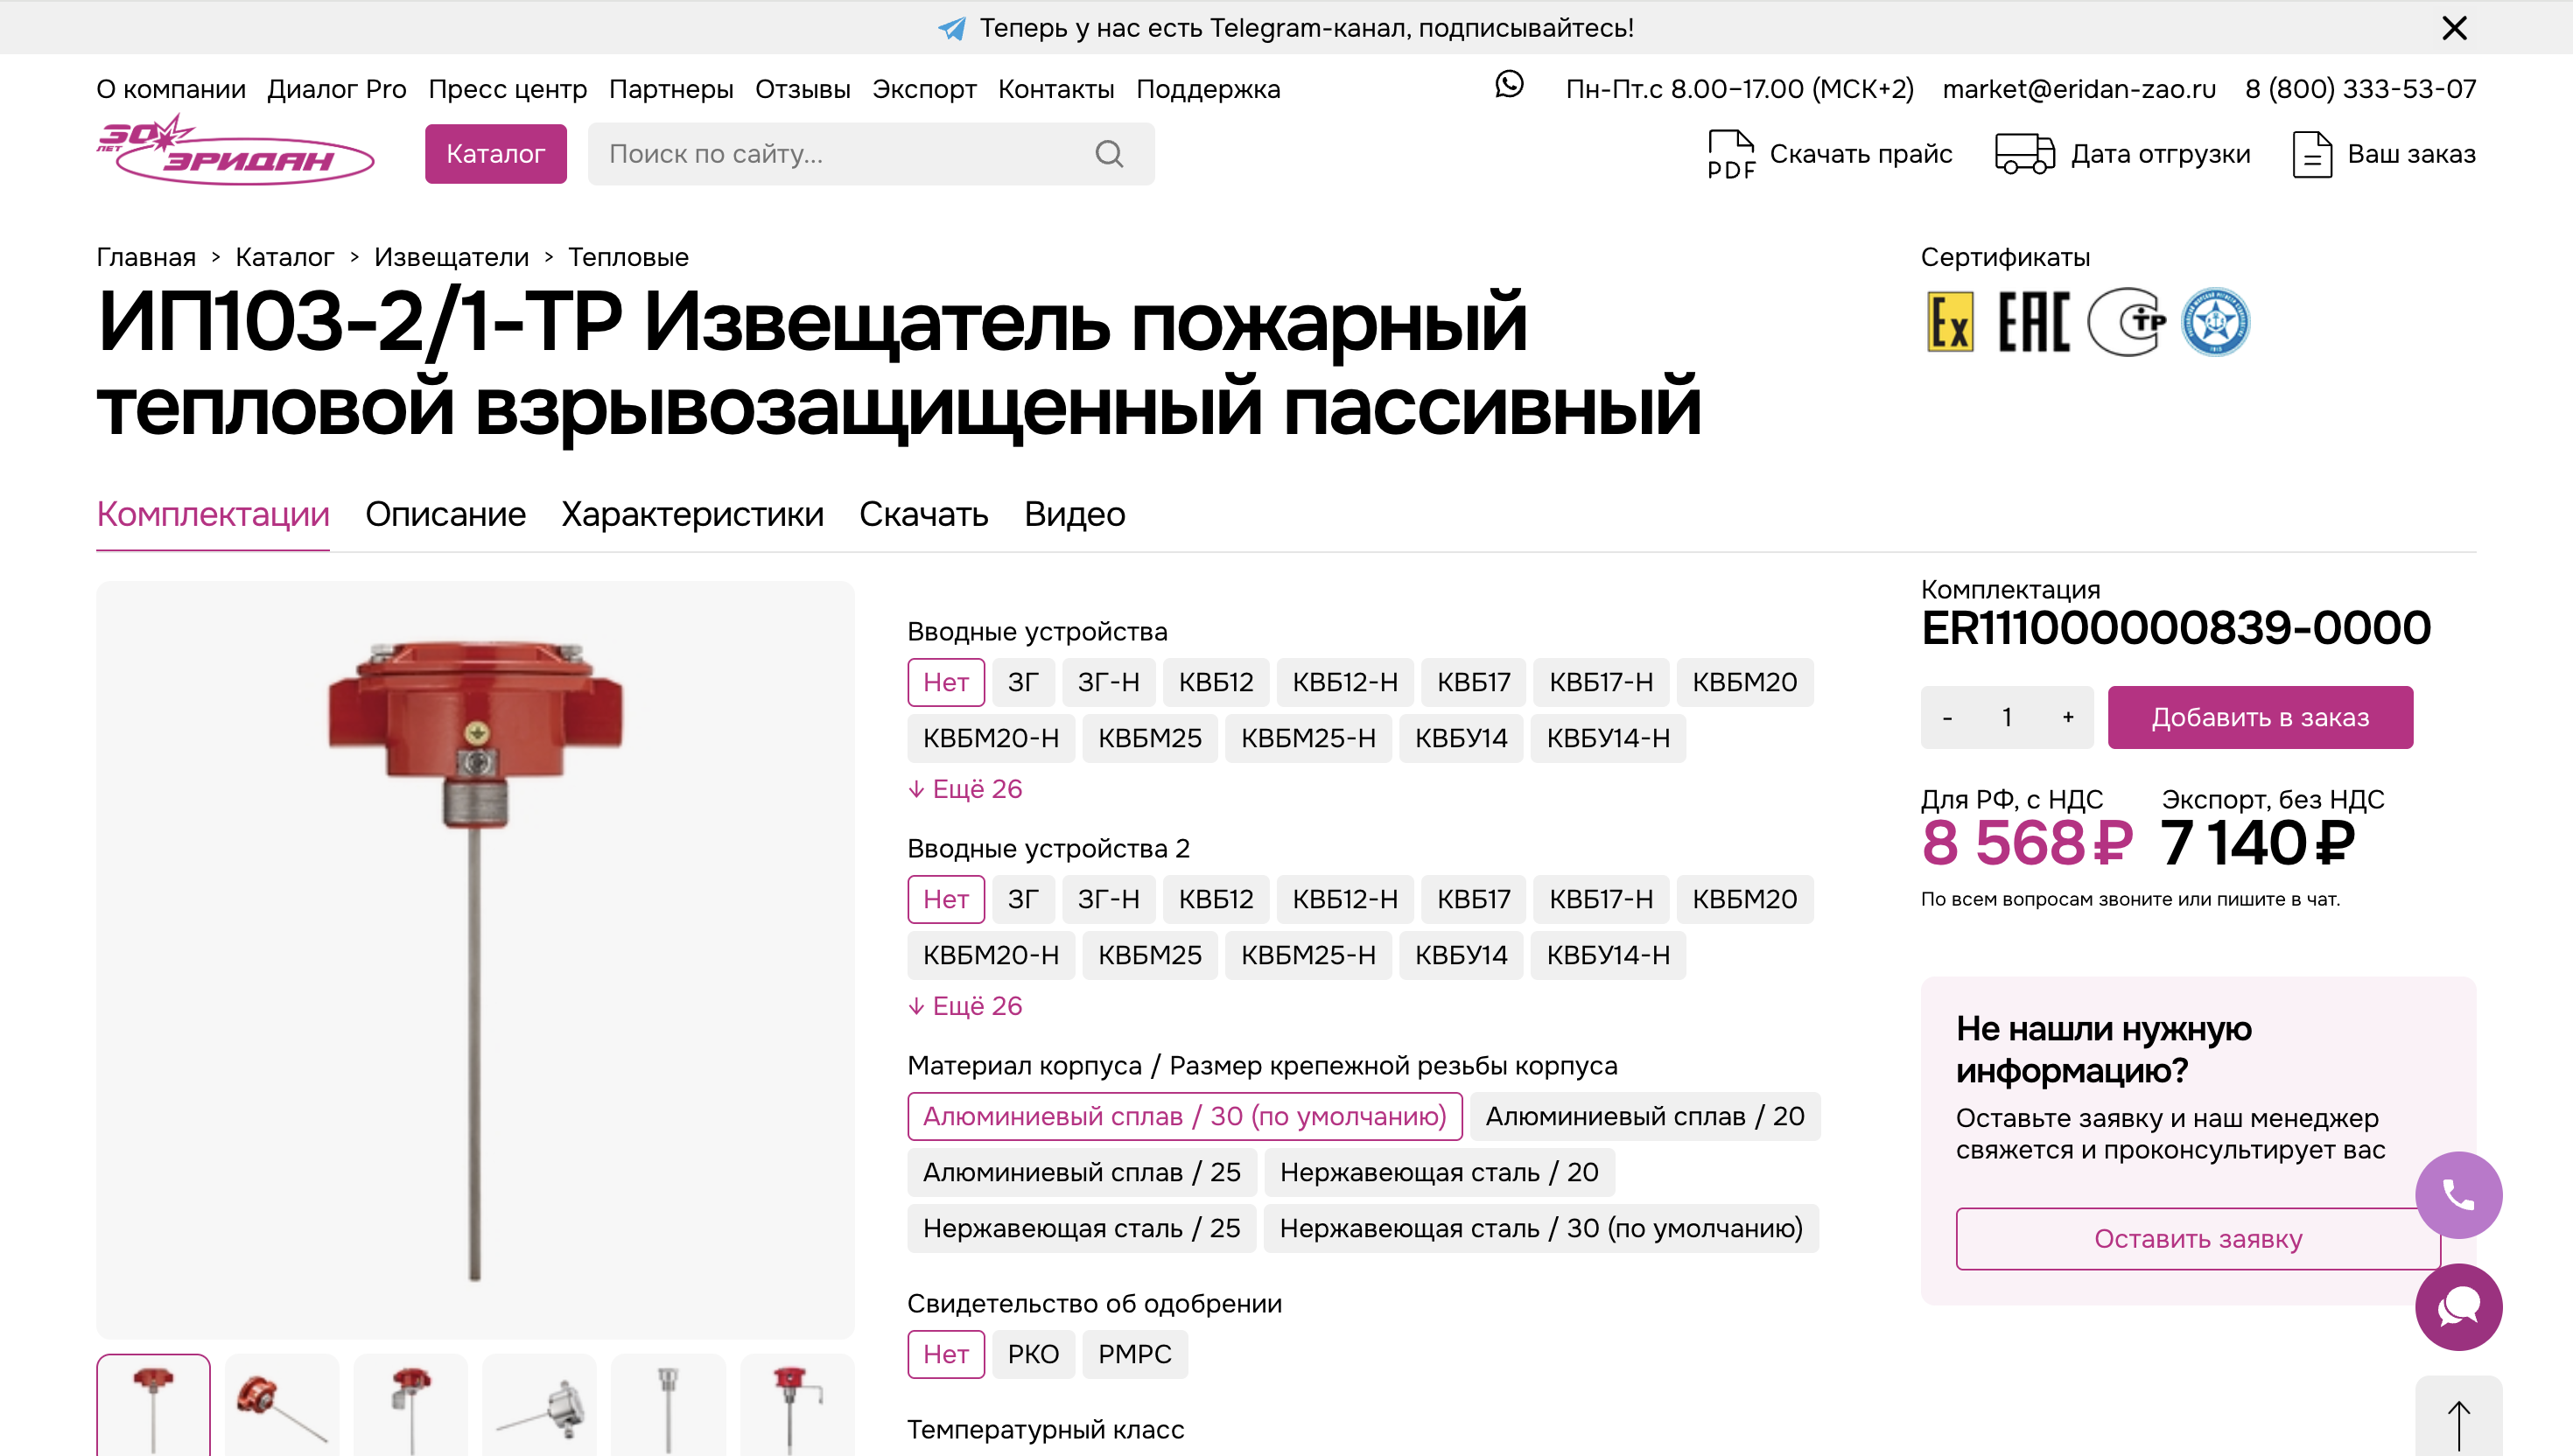Open the Telegram channel announcement link
Screen dimensions: 2573x1456
coord(1286,28)
